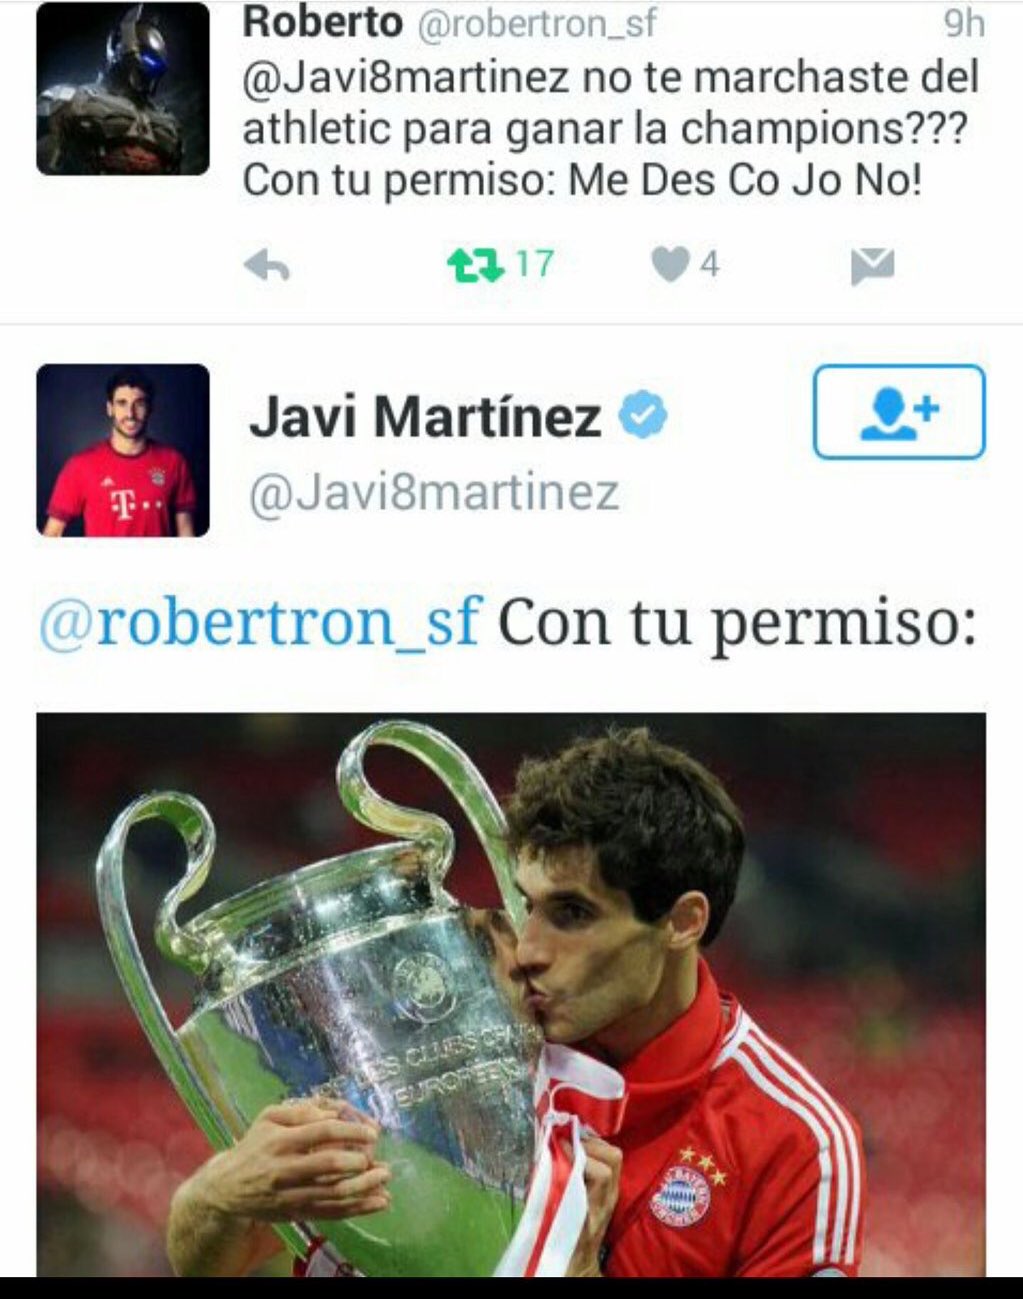The height and width of the screenshot is (1299, 1023).
Task: Open the Roberto display name
Action: (322, 24)
